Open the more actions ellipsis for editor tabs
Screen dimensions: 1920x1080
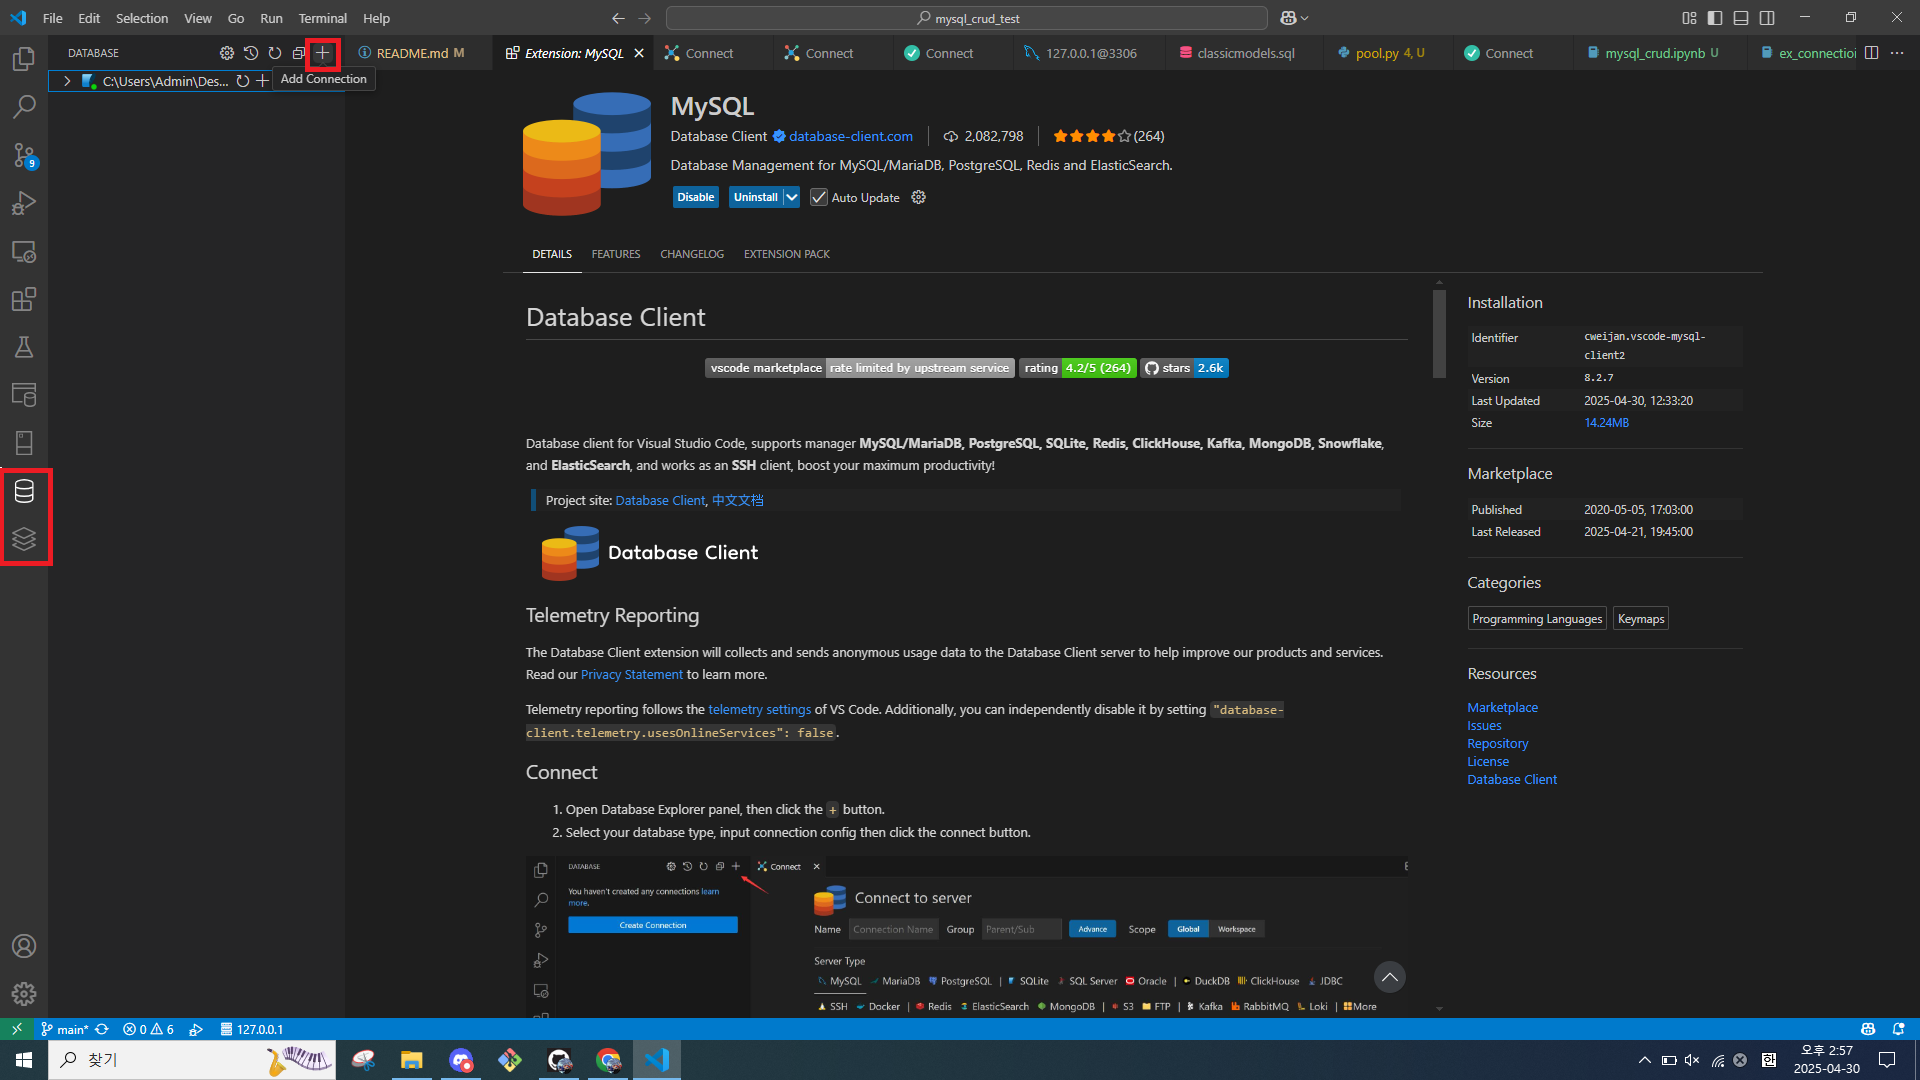pos(1897,53)
